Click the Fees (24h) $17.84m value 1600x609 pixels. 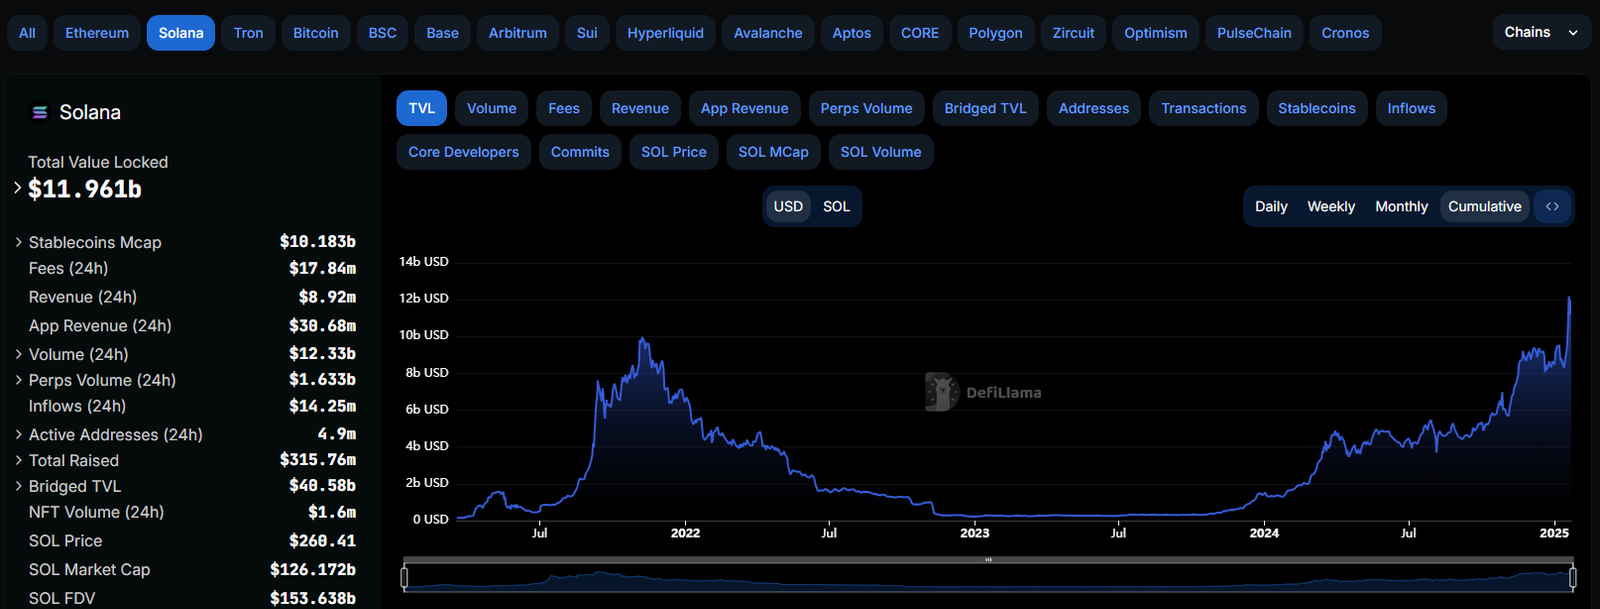click(323, 268)
